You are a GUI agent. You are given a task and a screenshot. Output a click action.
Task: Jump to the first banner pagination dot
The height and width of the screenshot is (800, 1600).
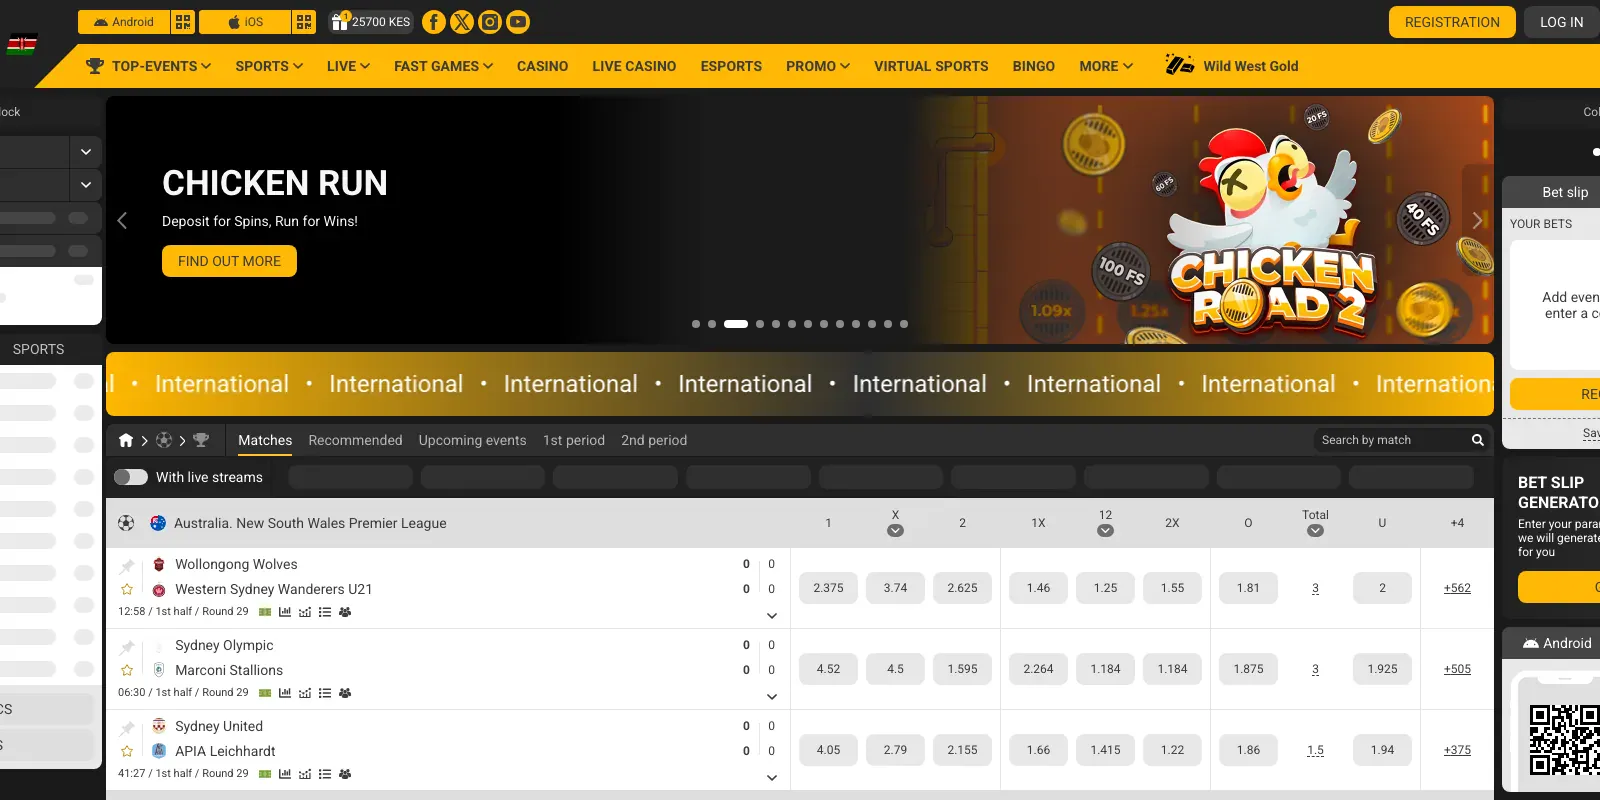tap(696, 324)
